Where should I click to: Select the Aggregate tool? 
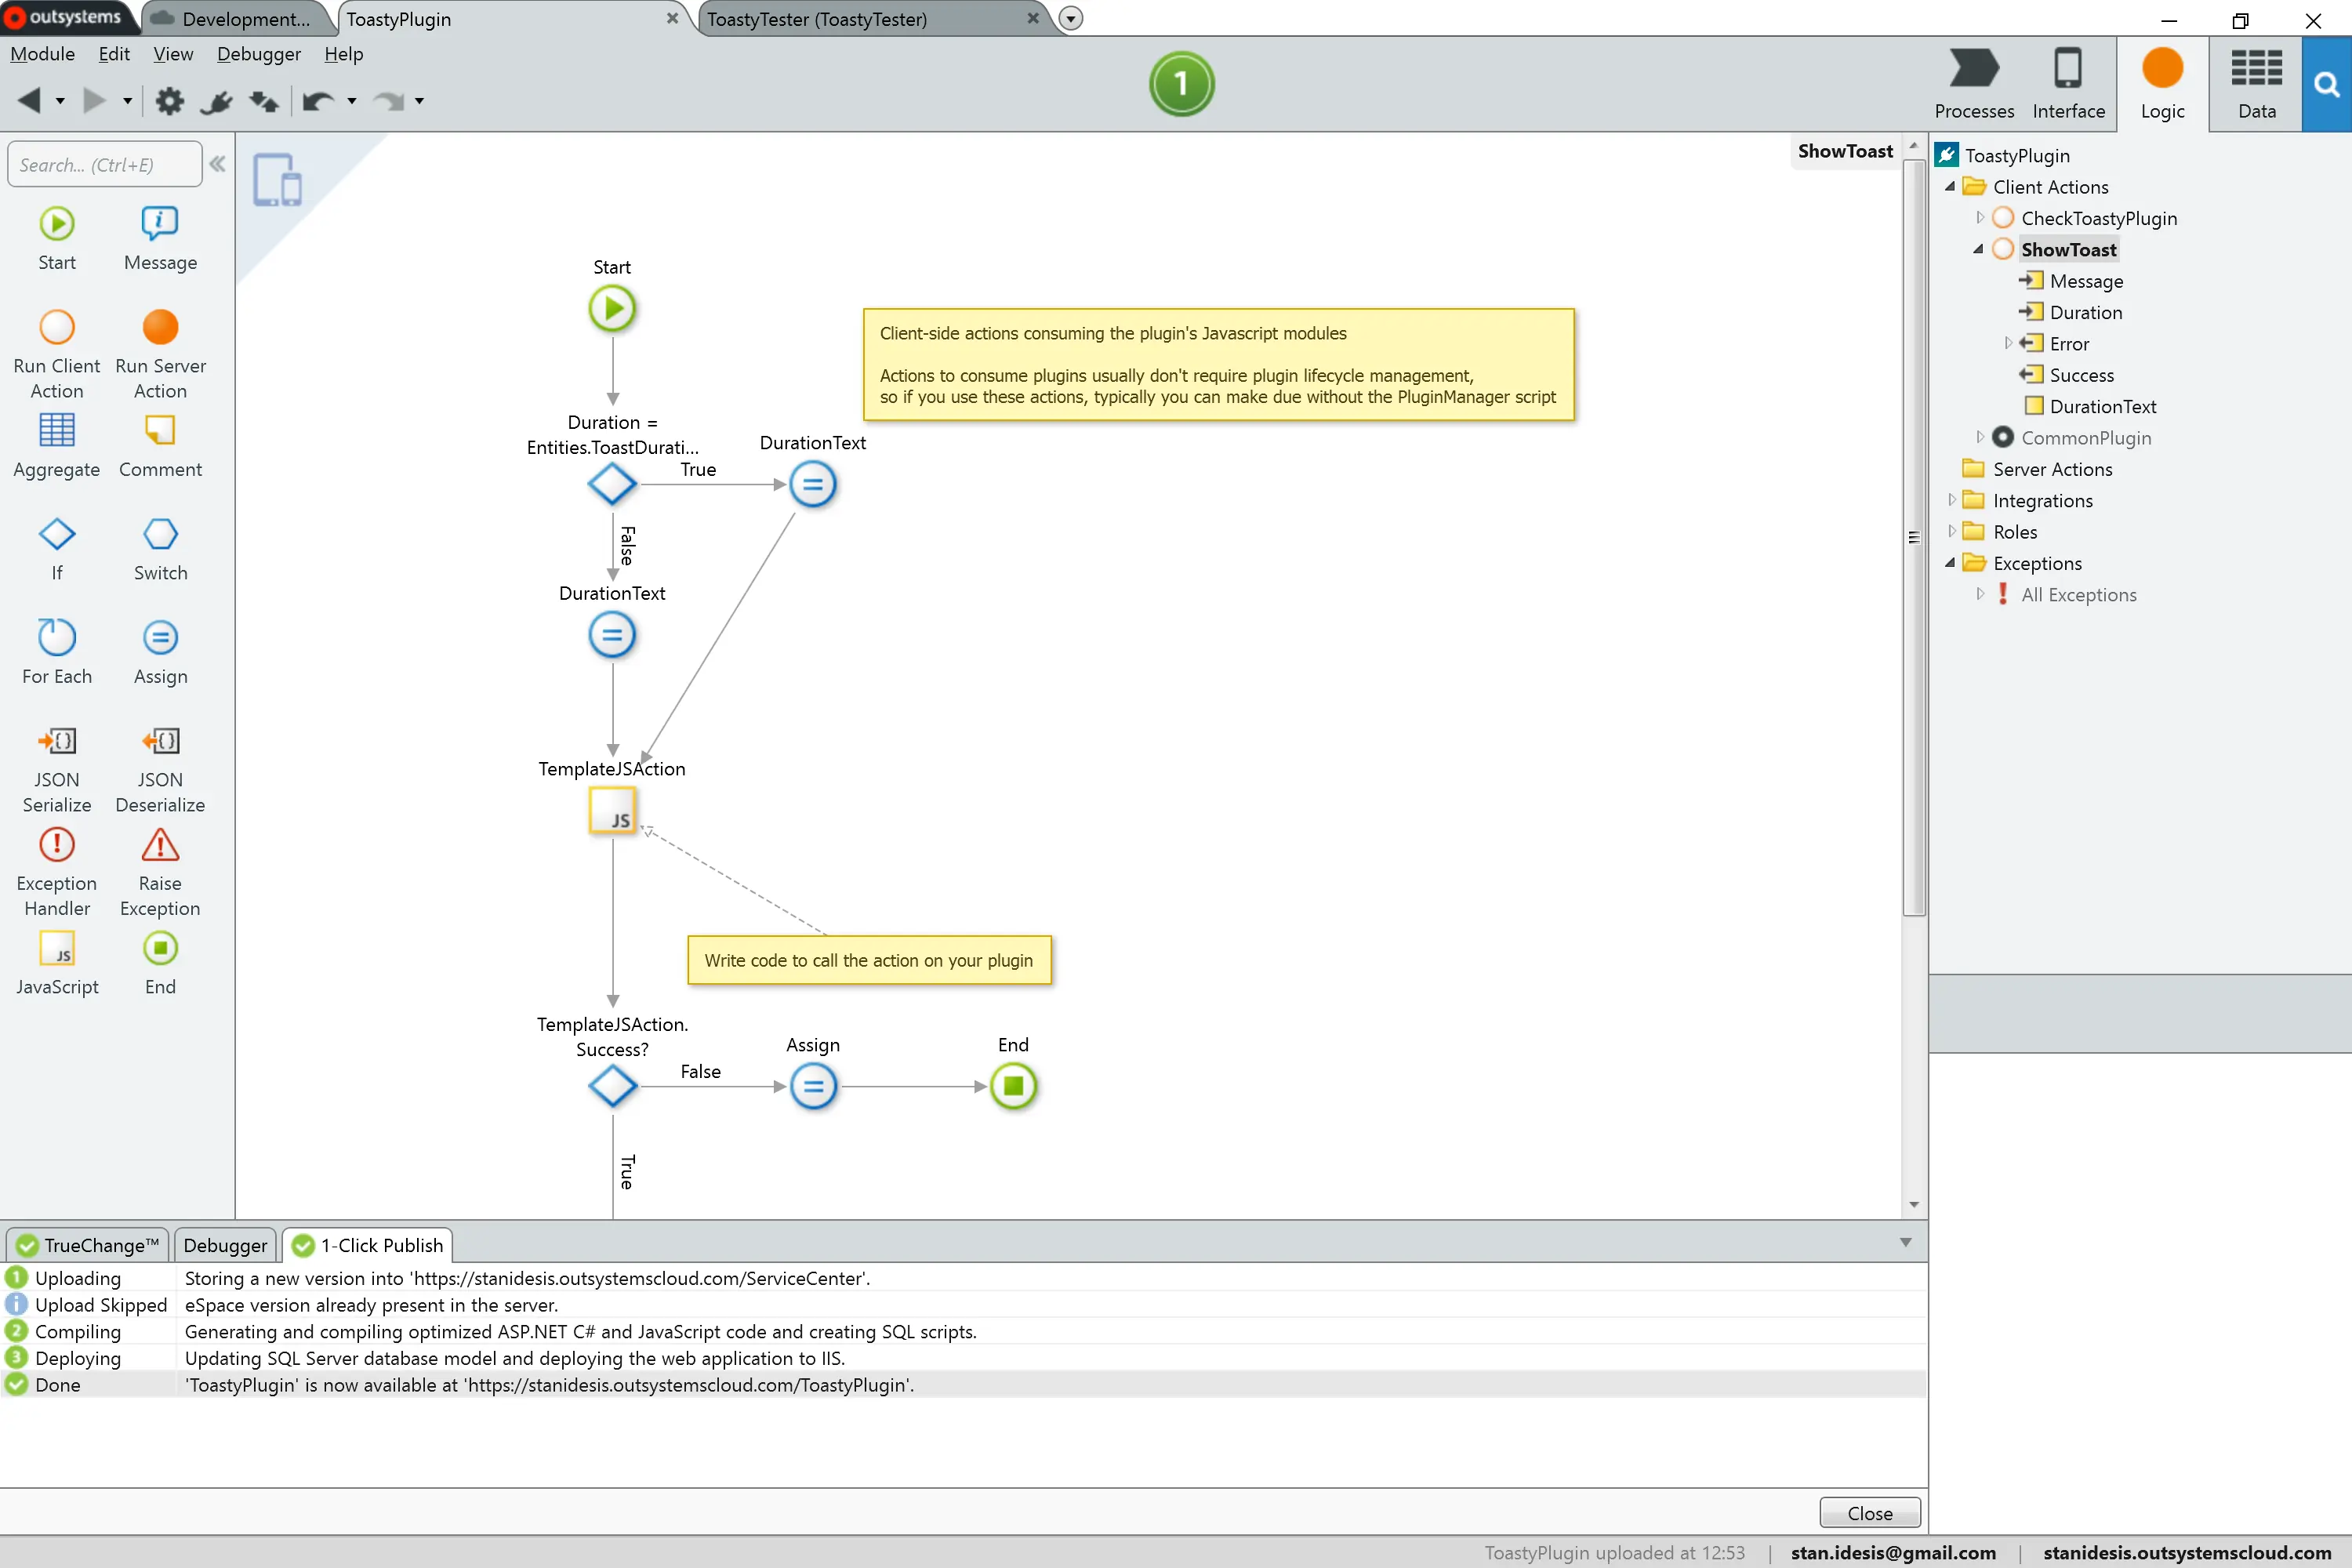pyautogui.click(x=57, y=446)
